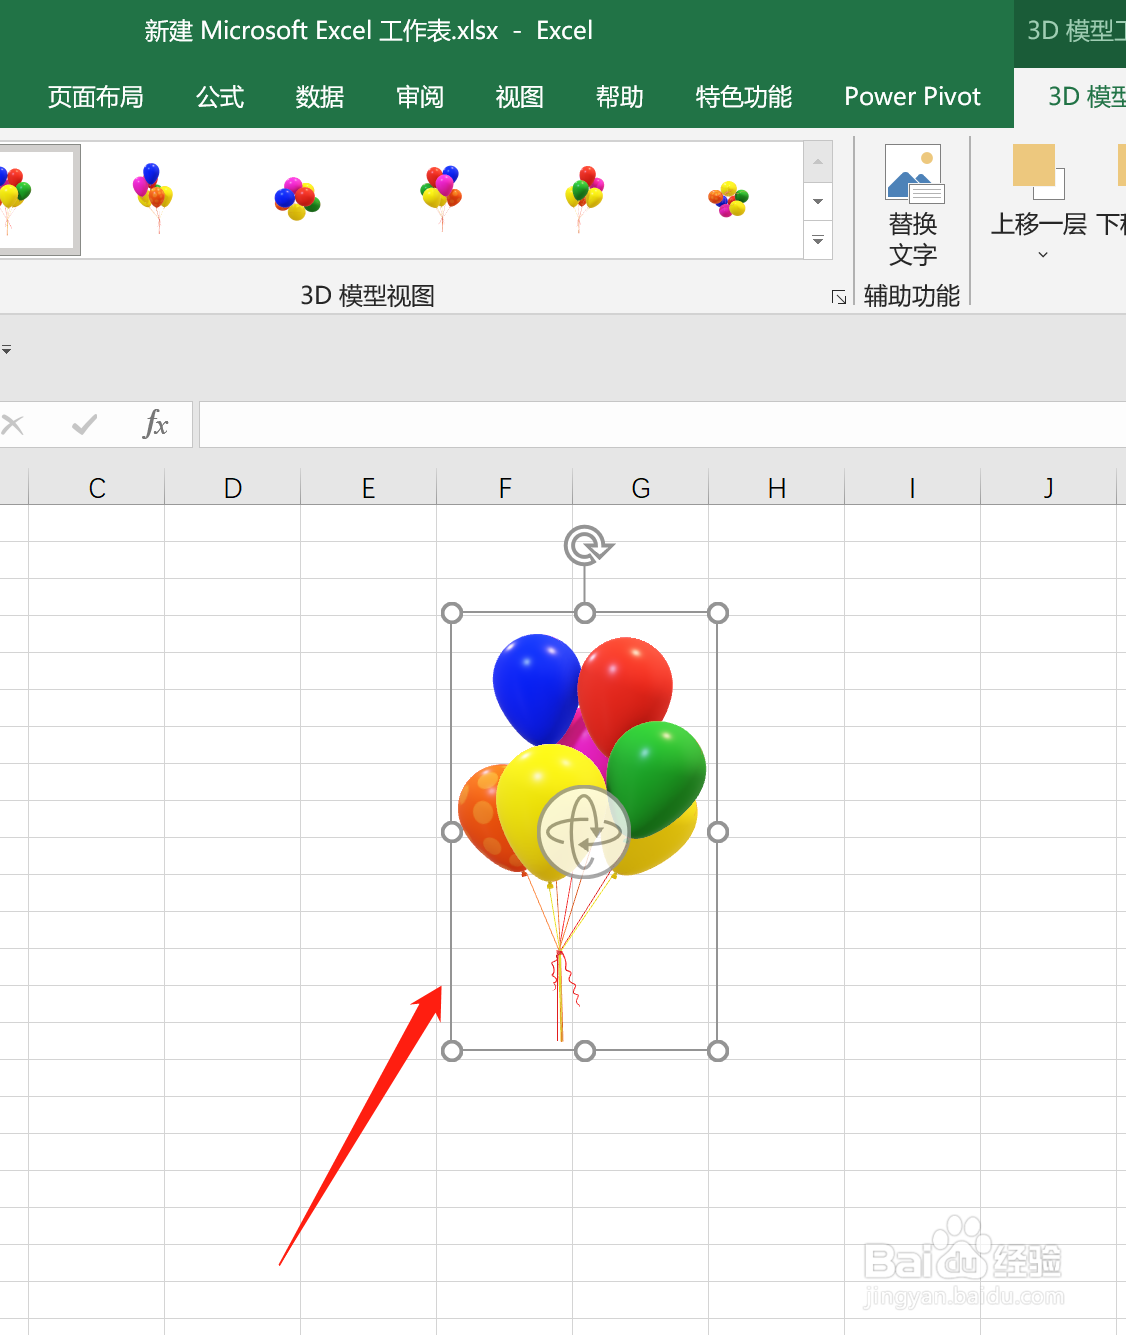Click the bottom-center resize handle of model
This screenshot has height=1335, width=1126.
coord(585,1051)
